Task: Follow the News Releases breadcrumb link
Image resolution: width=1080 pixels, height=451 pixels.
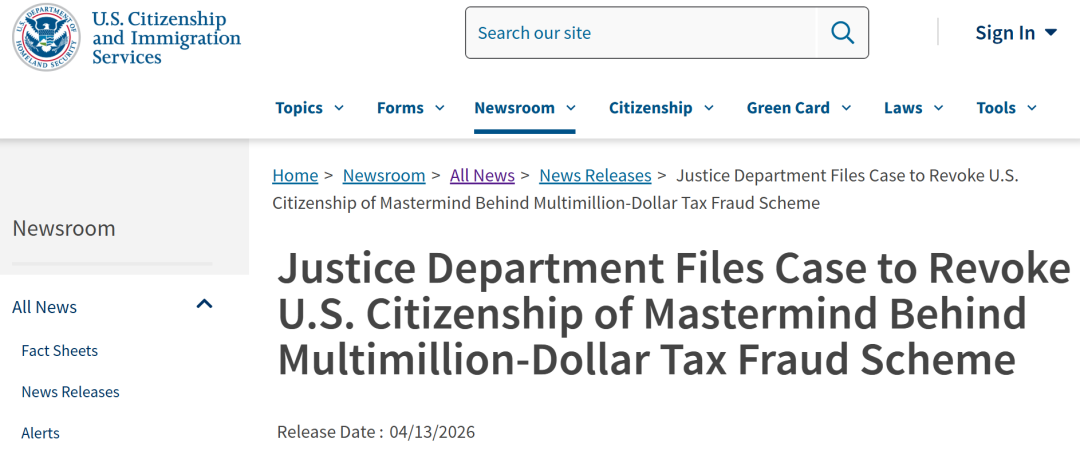Action: [x=595, y=175]
